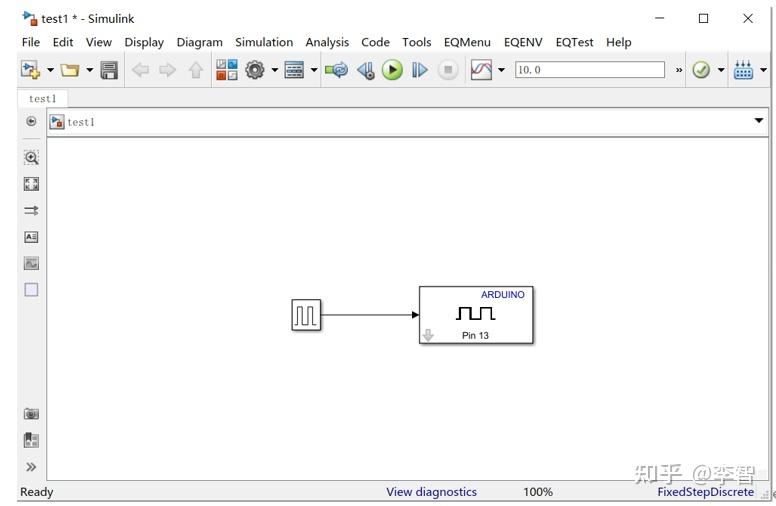Expand the Build Model dropdown arrow

tap(763, 70)
